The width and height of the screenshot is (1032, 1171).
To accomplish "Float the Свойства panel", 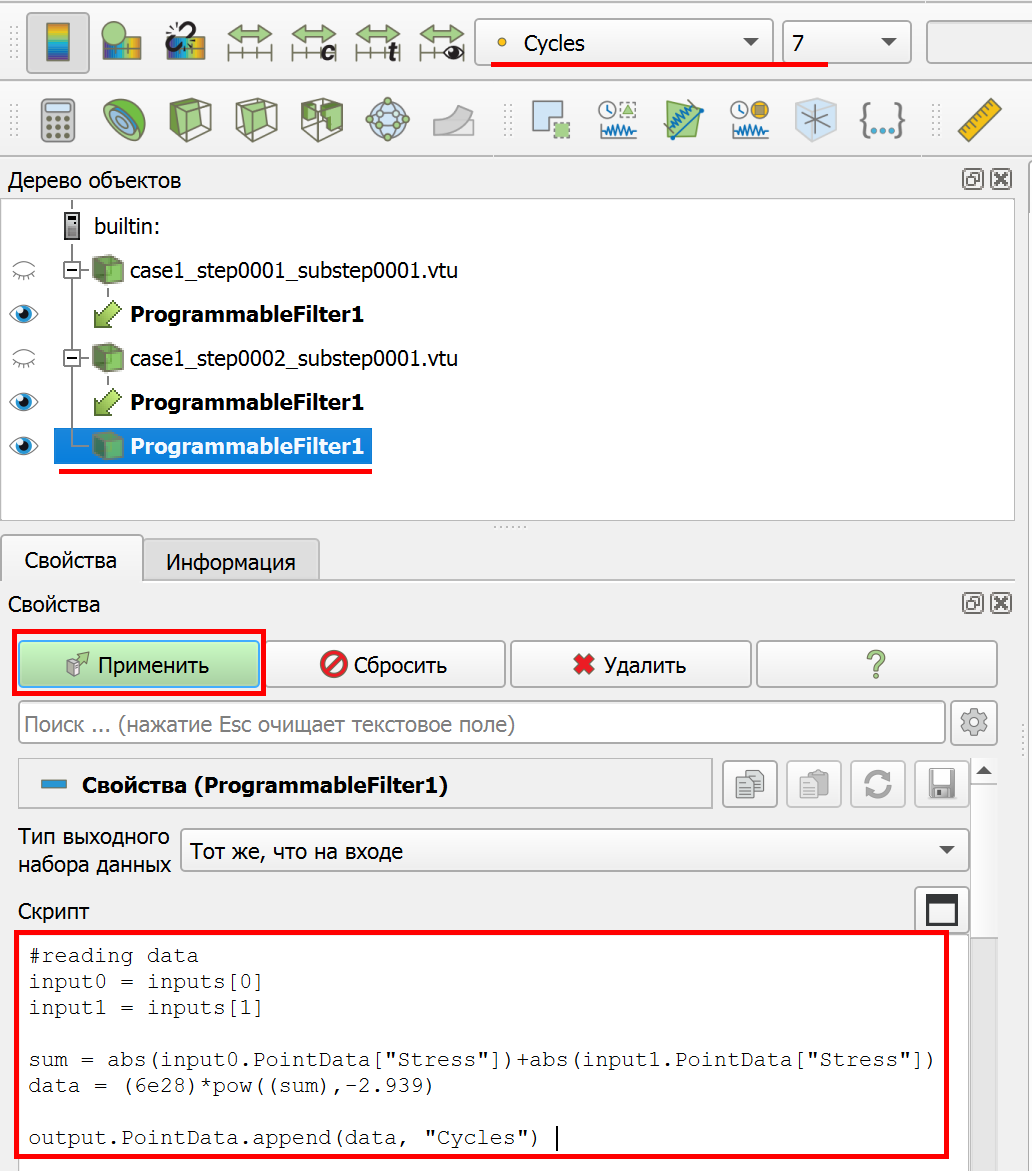I will point(972,603).
